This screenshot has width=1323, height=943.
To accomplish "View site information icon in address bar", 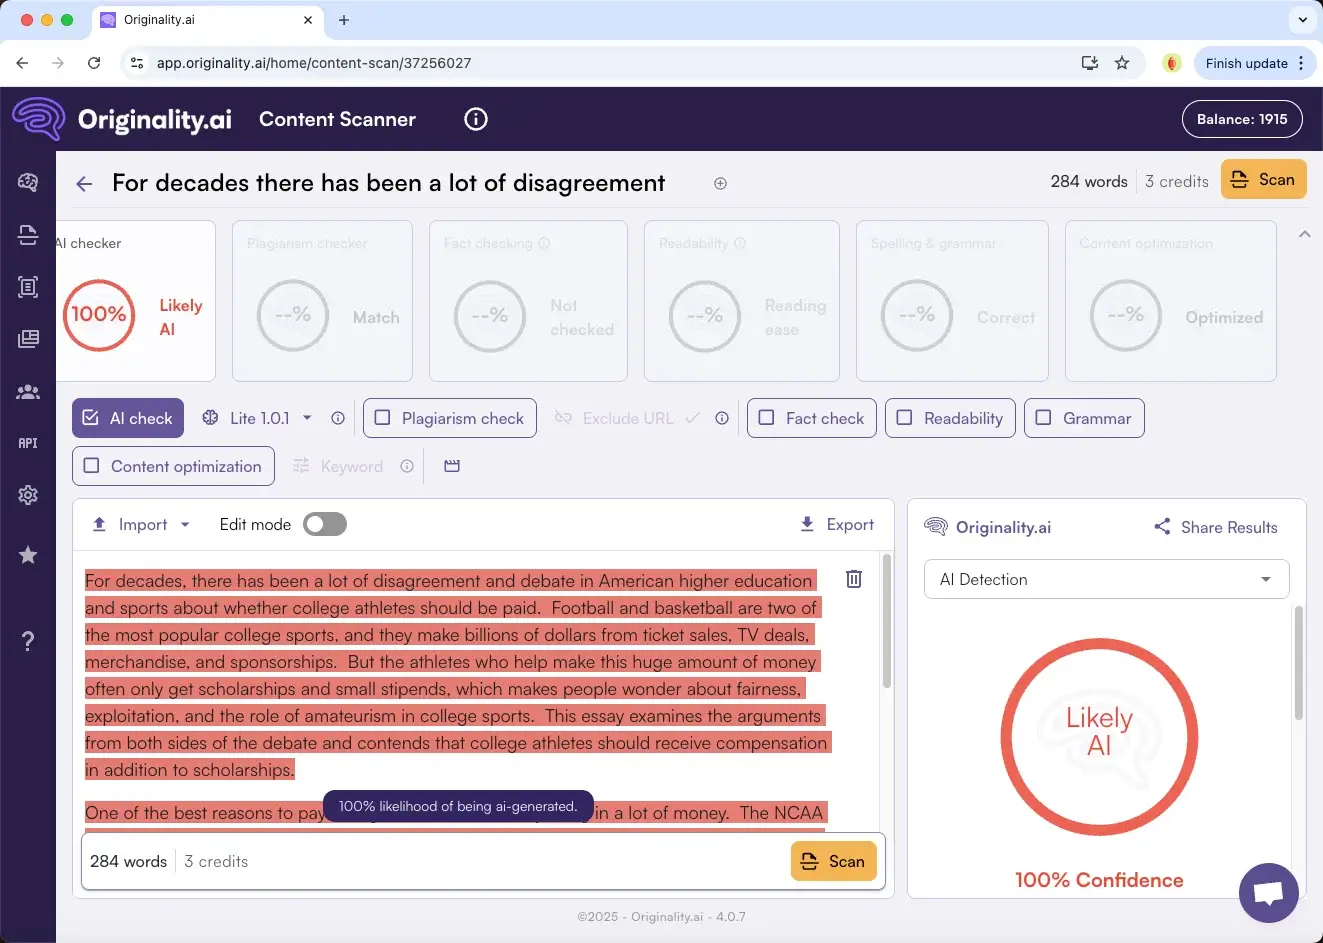I will click(x=137, y=63).
